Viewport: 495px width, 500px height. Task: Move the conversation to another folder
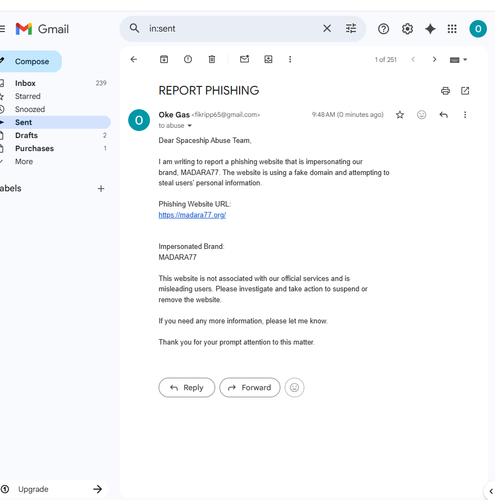coord(268,59)
